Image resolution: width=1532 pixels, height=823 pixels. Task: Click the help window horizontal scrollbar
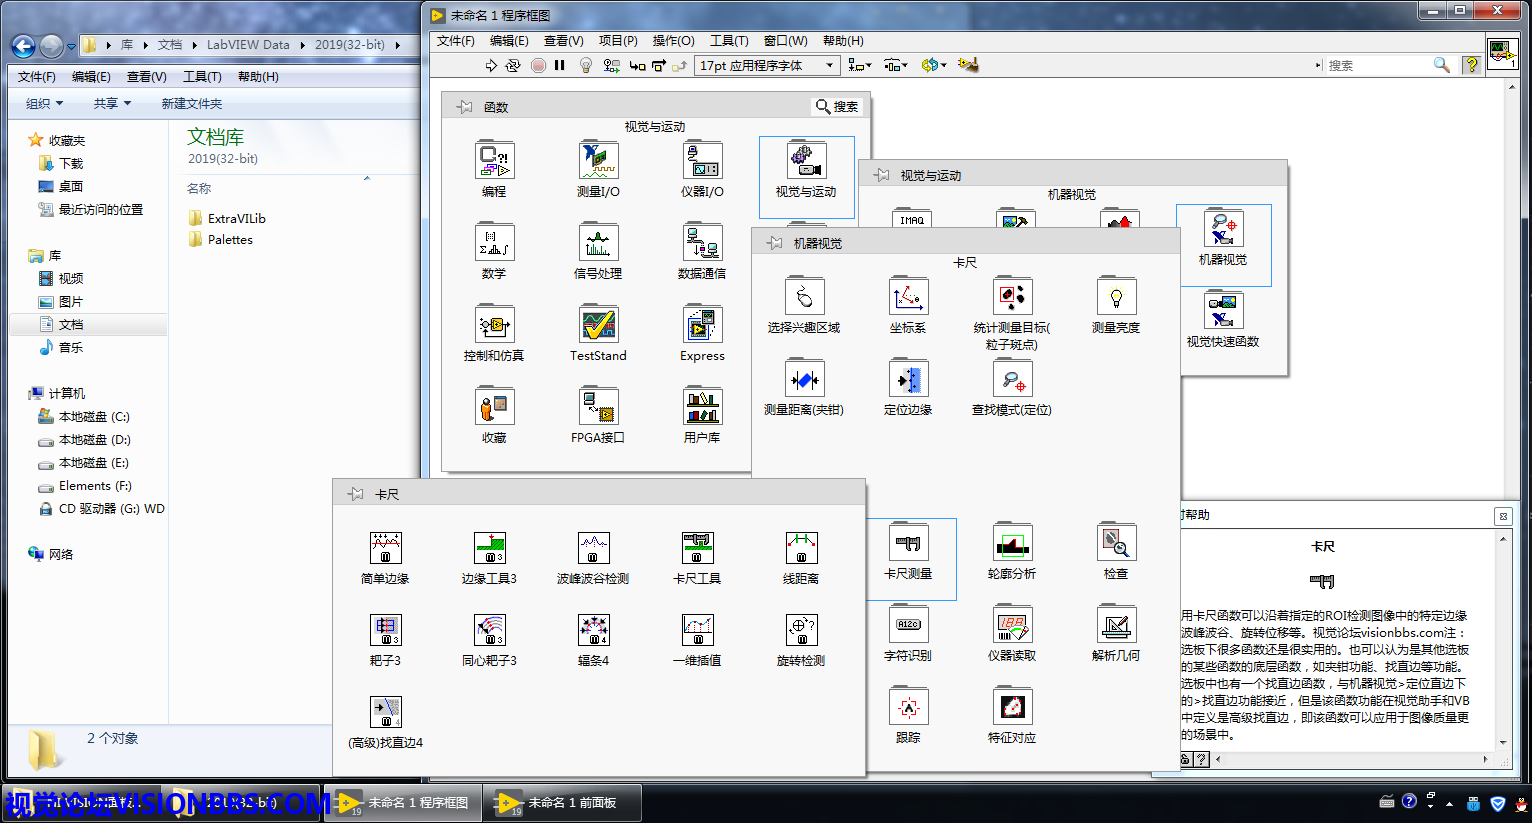click(1350, 759)
